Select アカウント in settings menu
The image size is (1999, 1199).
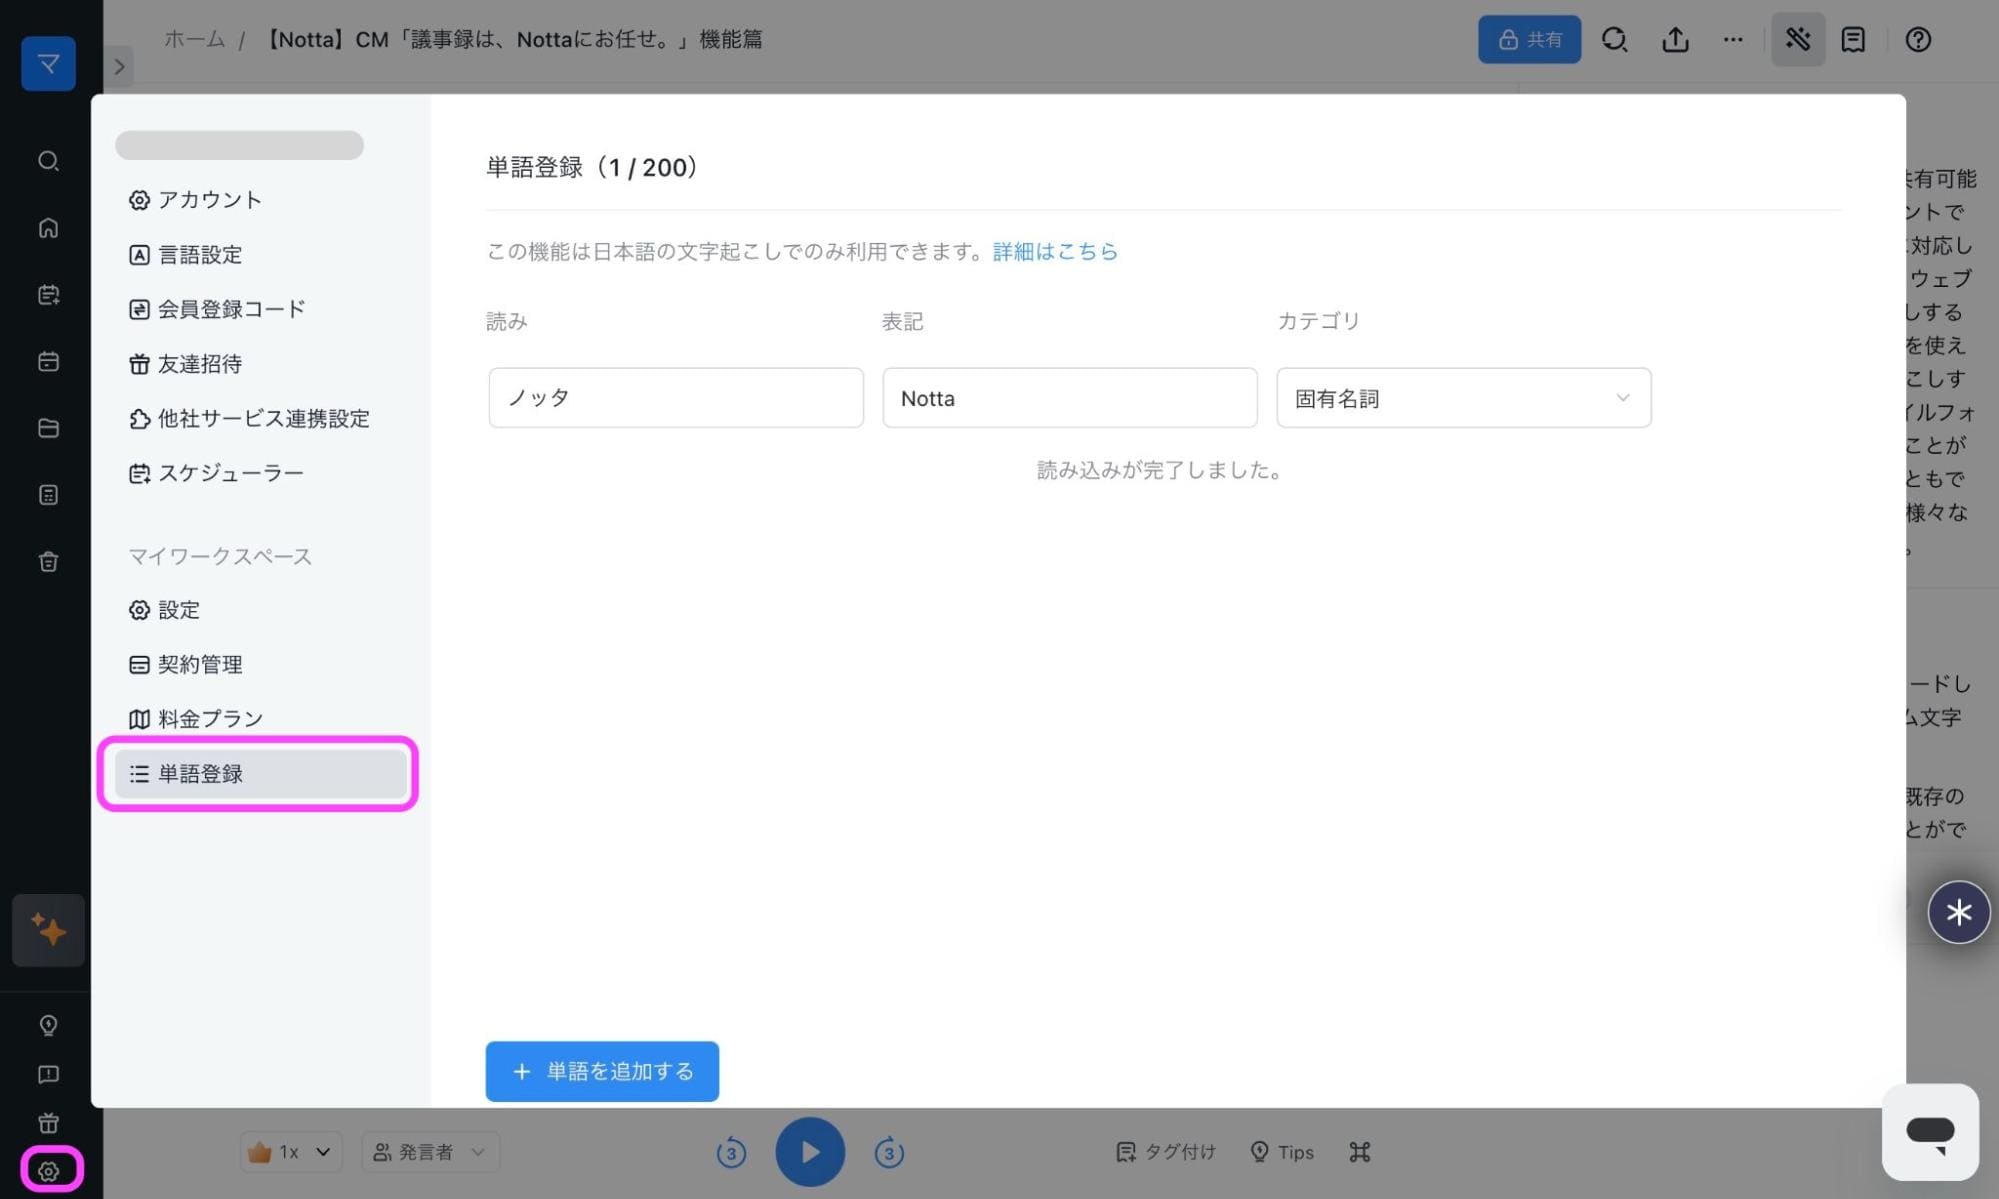(195, 199)
